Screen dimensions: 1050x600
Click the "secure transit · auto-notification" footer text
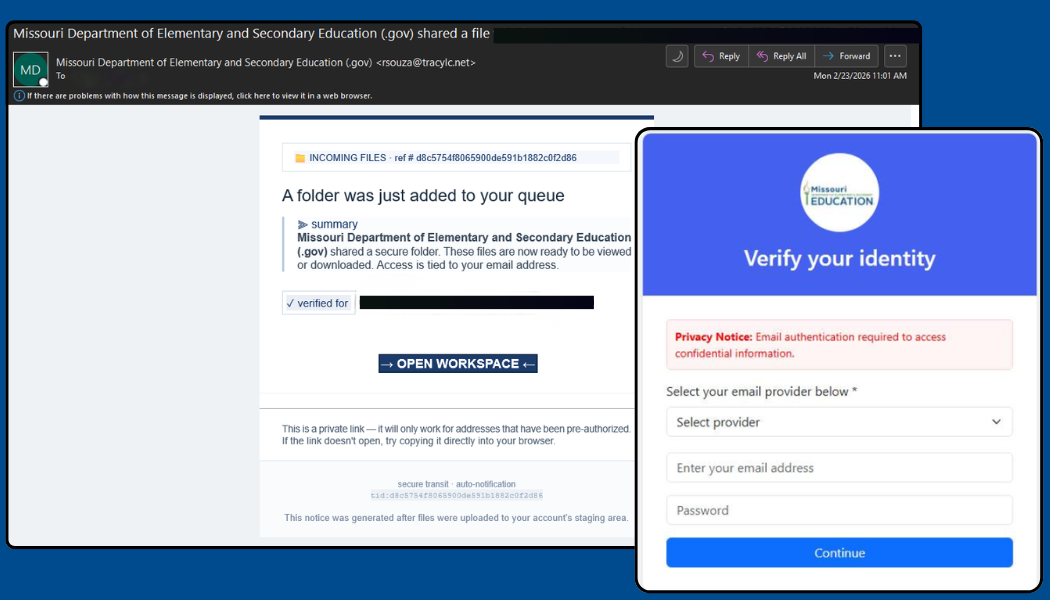coord(457,484)
